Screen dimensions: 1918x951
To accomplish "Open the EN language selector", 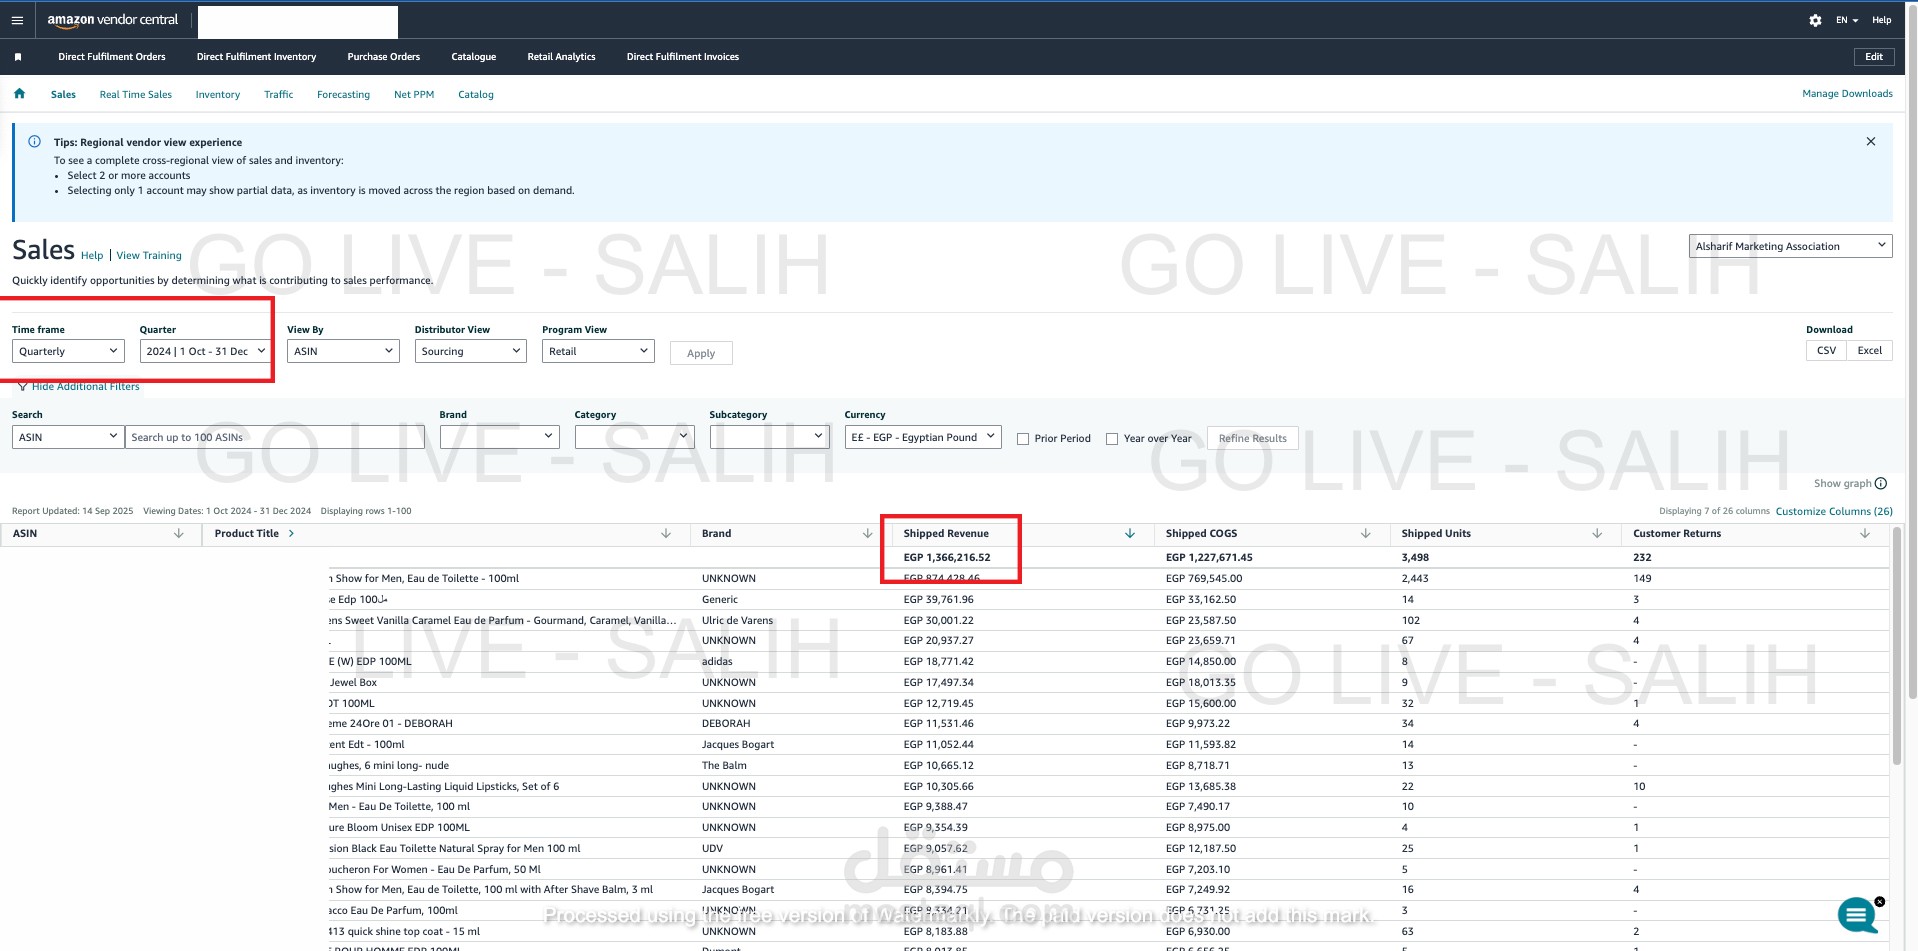I will tap(1847, 20).
